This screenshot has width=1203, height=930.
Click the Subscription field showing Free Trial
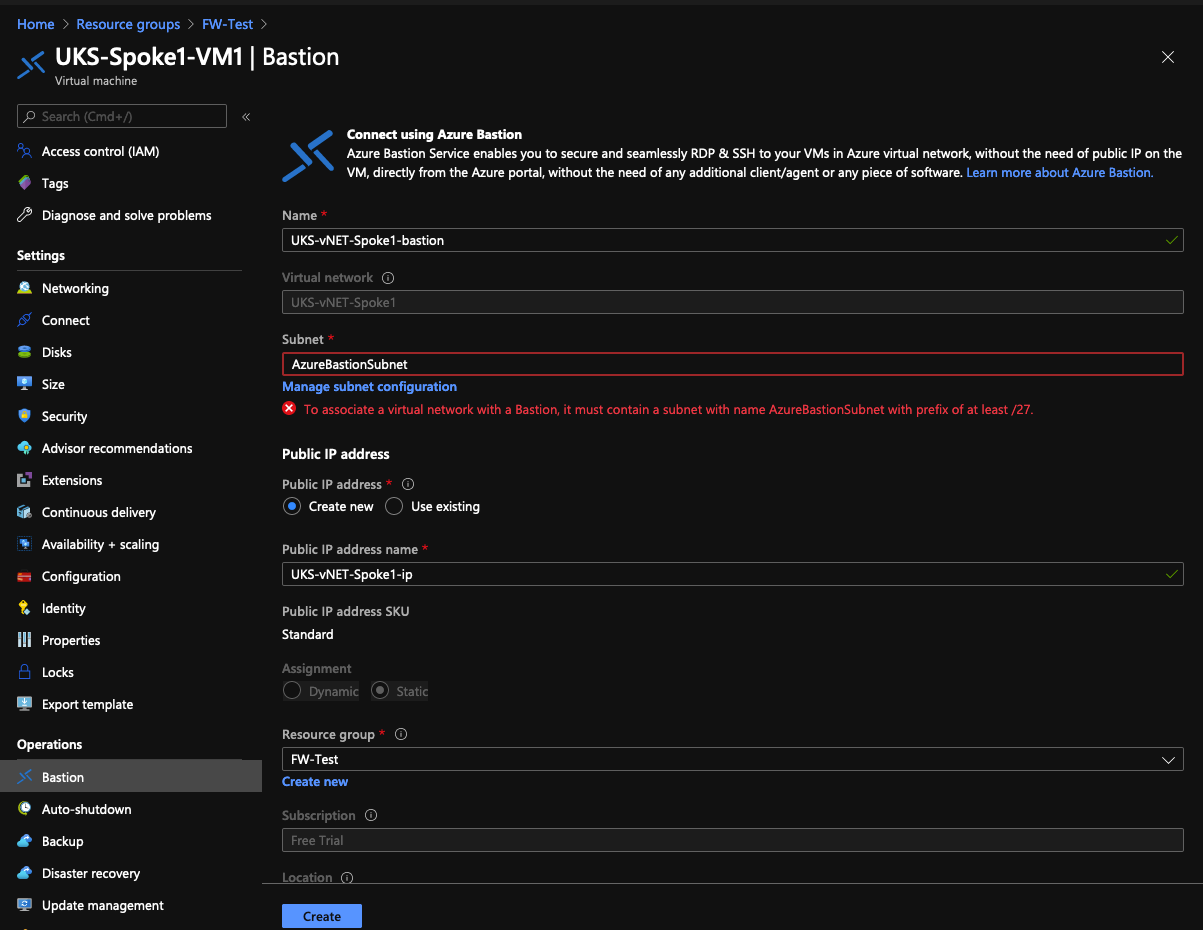(x=733, y=840)
